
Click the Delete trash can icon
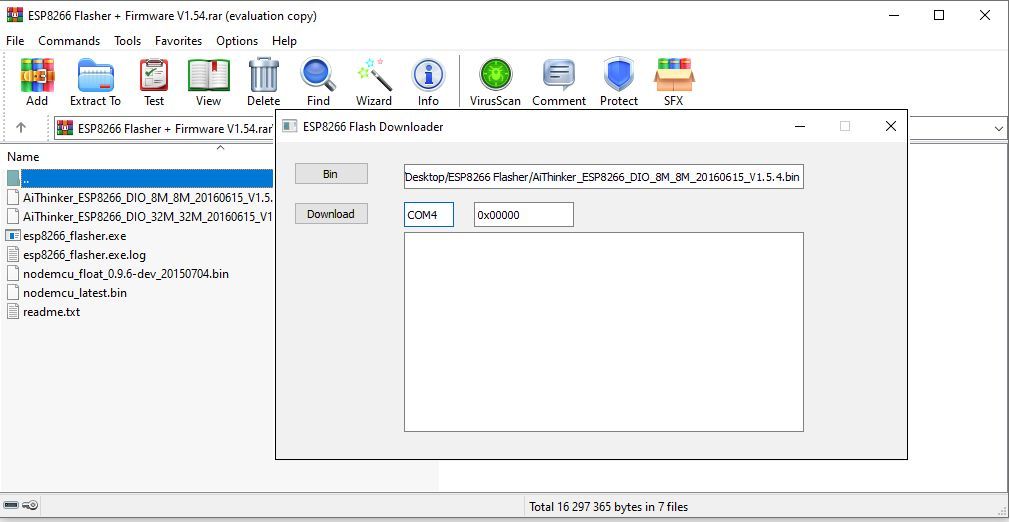pyautogui.click(x=263, y=82)
